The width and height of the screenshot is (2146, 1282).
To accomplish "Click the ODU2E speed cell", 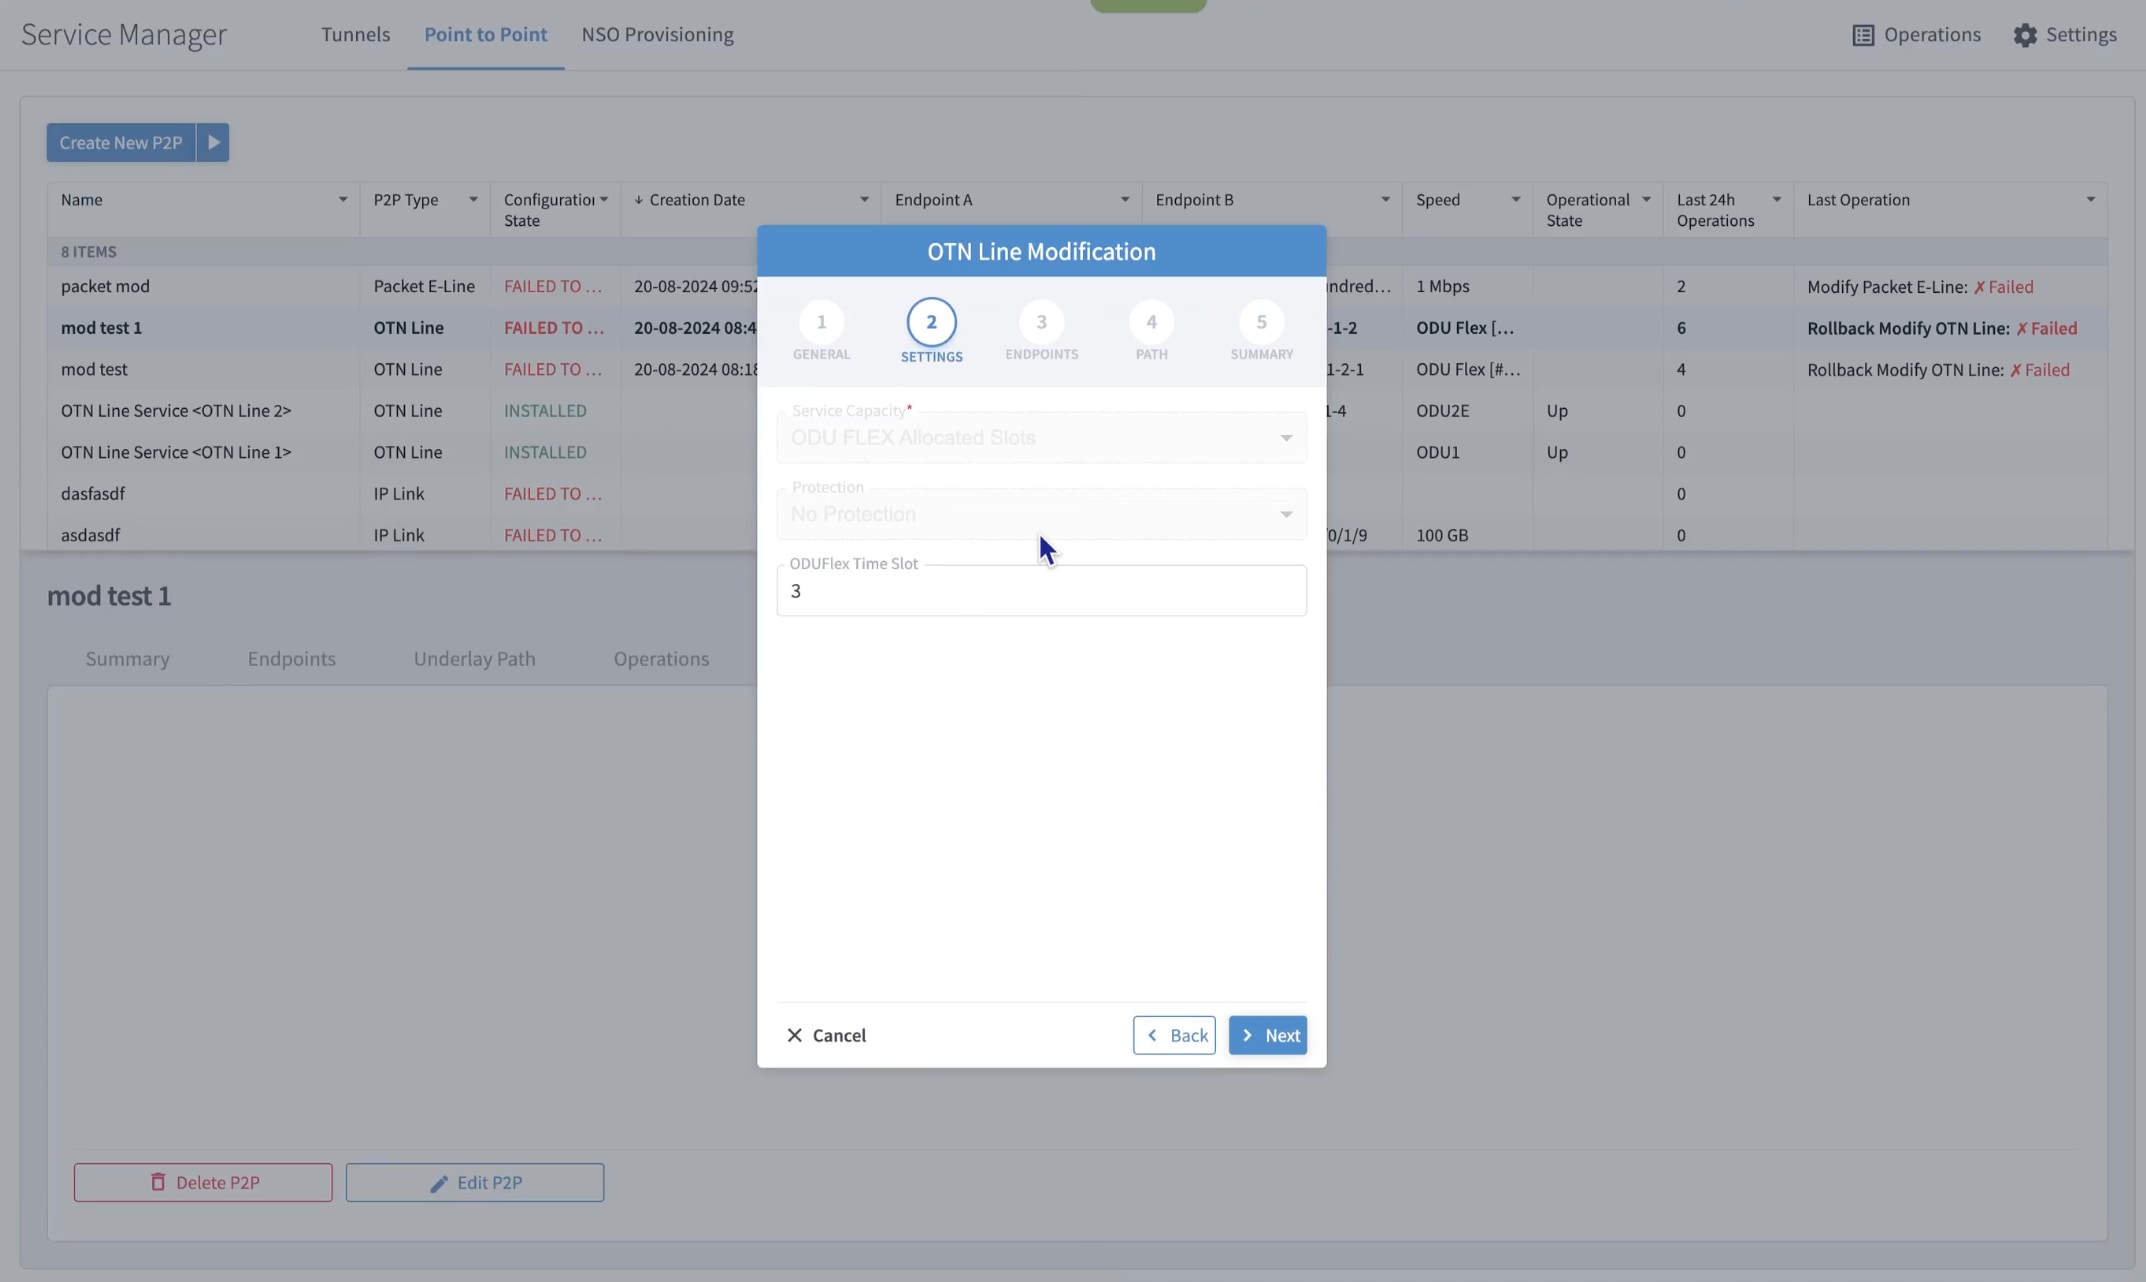I will [1442, 410].
